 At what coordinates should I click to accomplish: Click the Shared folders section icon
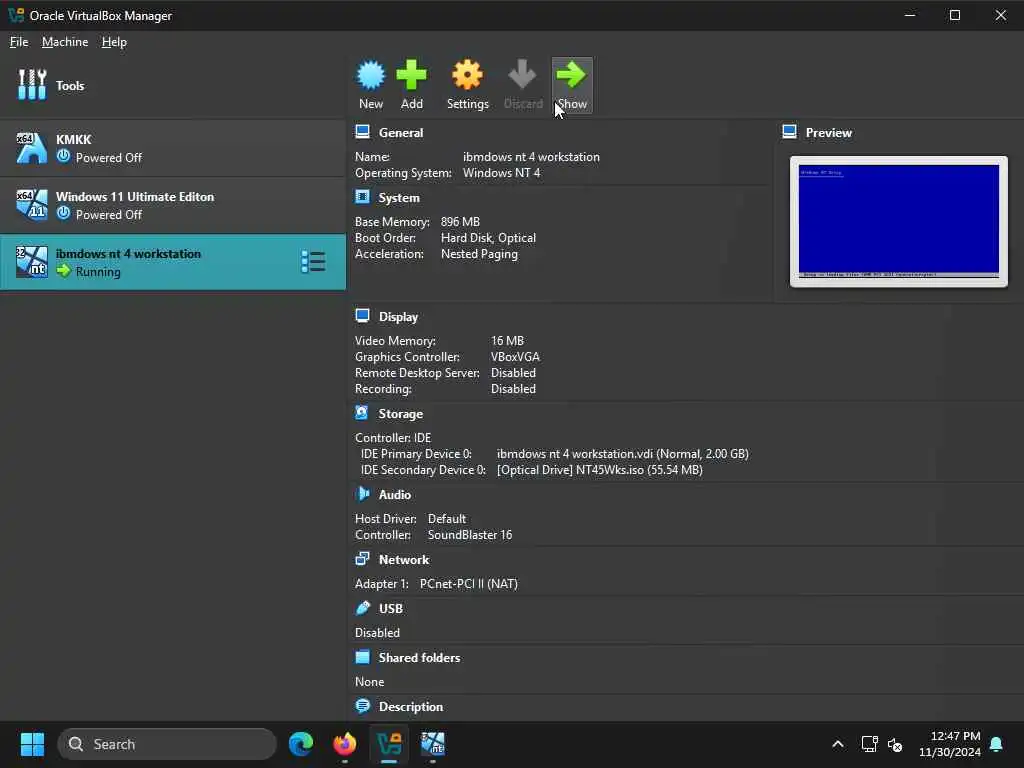(362, 657)
